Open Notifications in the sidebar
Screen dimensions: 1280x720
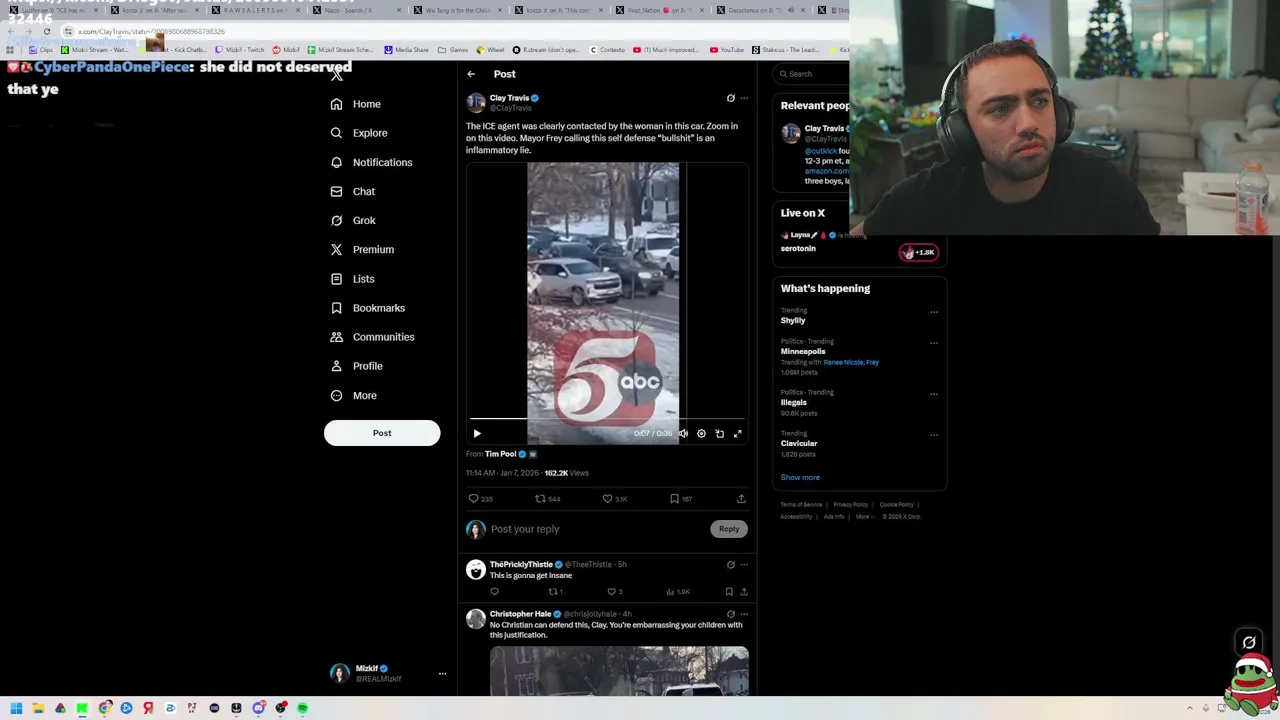pyautogui.click(x=371, y=162)
